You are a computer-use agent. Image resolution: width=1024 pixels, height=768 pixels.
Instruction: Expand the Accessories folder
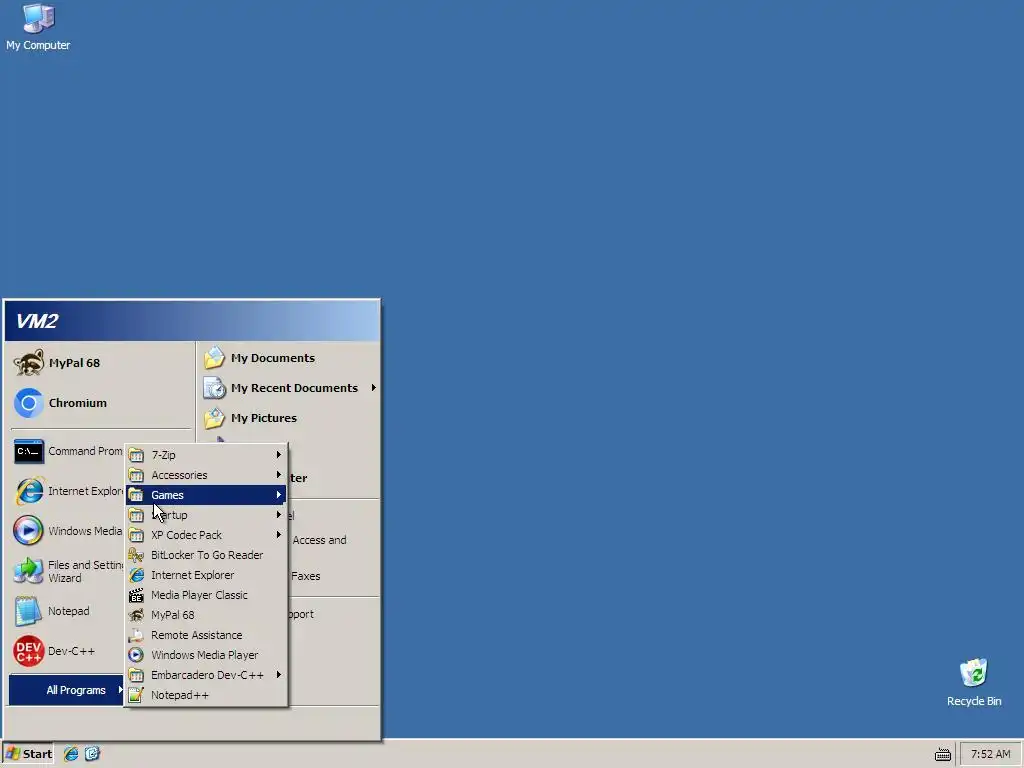tap(206, 475)
